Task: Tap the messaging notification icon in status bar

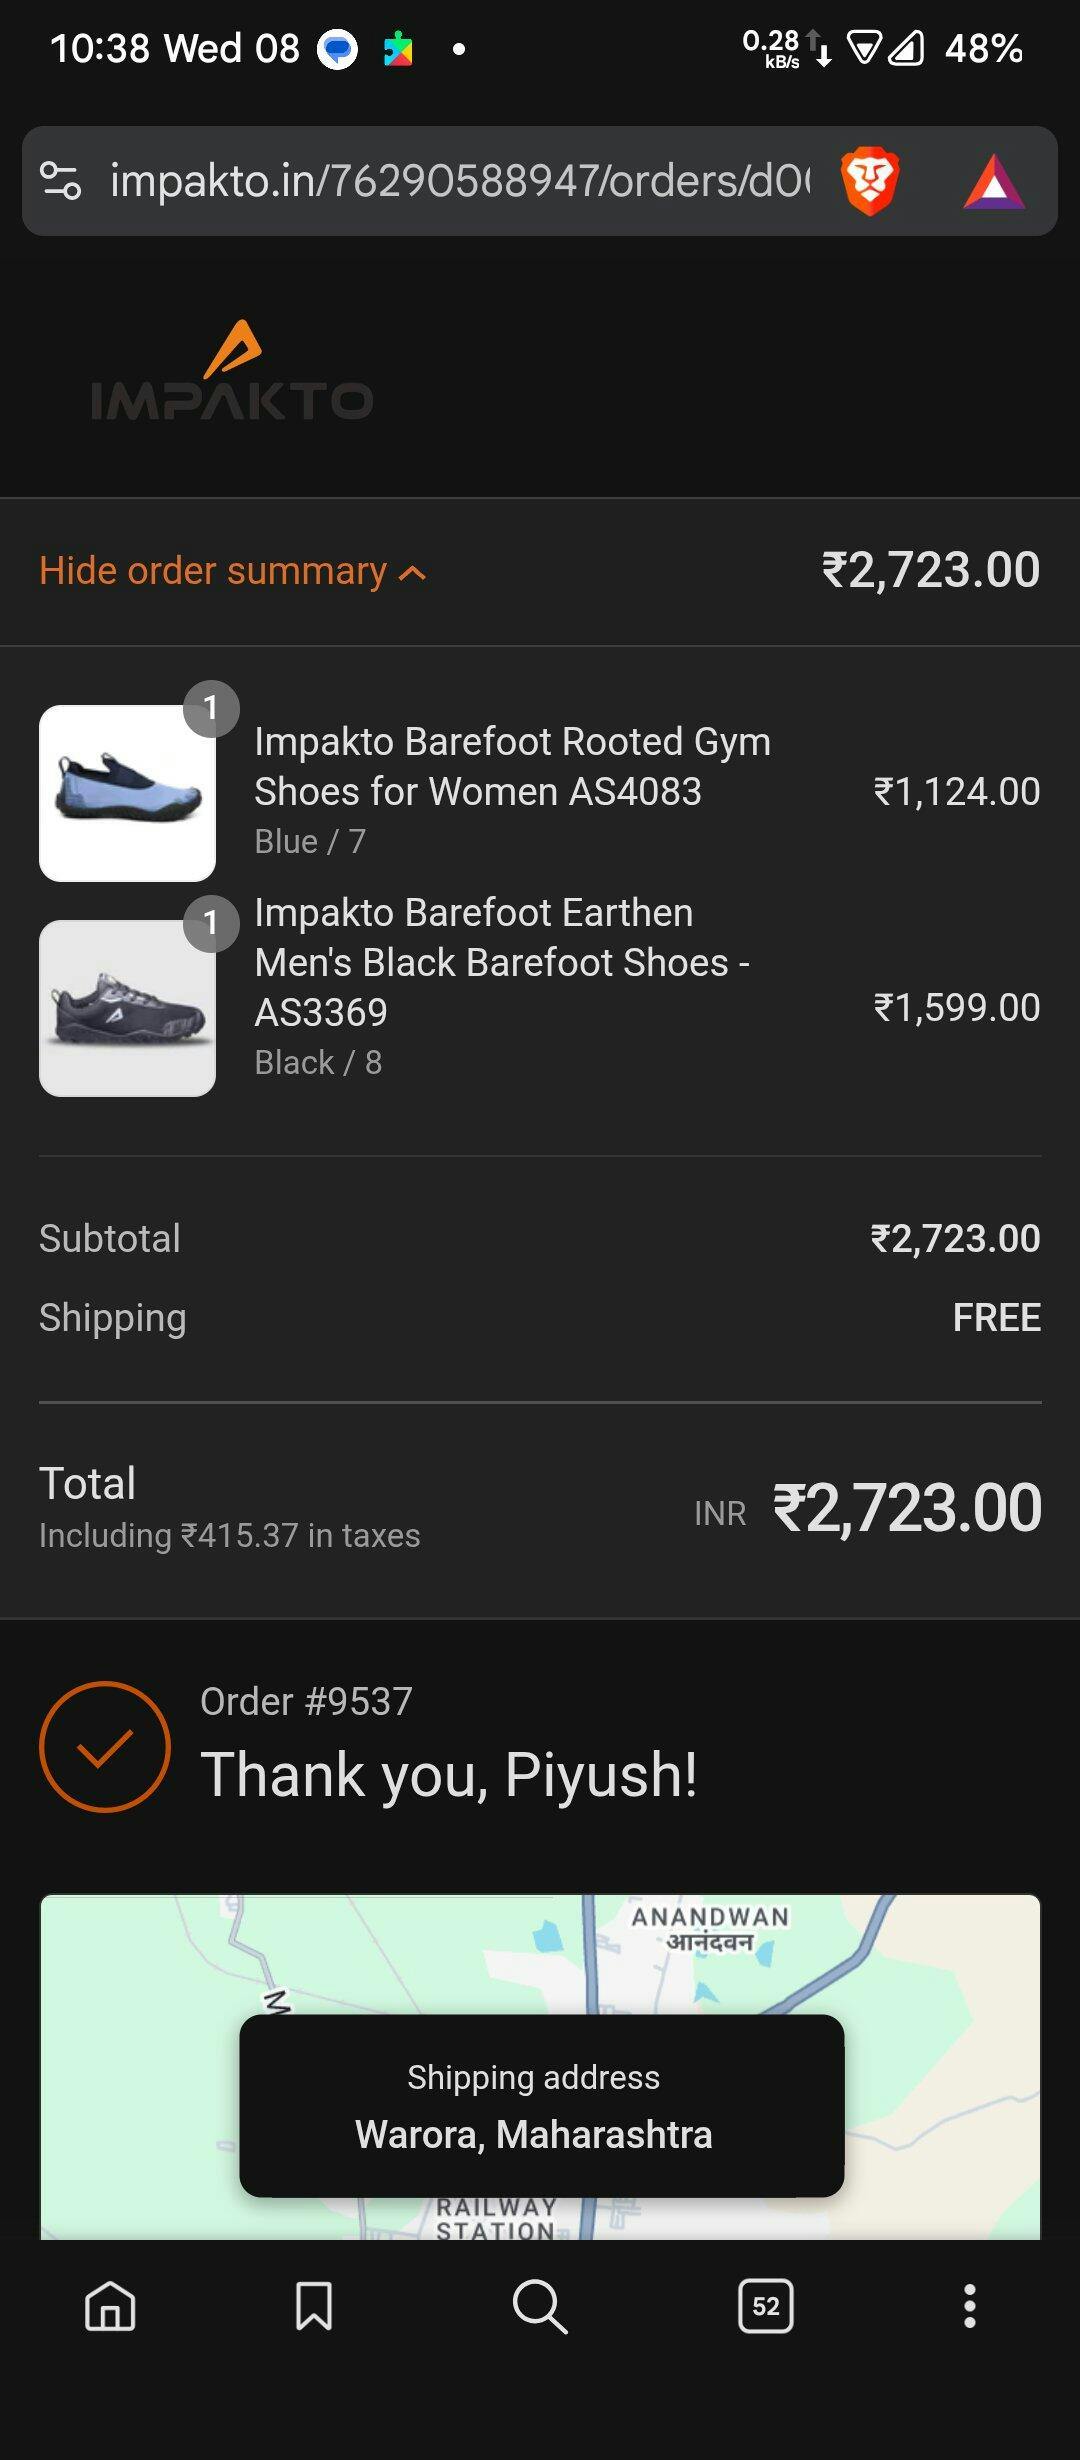Action: pyautogui.click(x=337, y=49)
